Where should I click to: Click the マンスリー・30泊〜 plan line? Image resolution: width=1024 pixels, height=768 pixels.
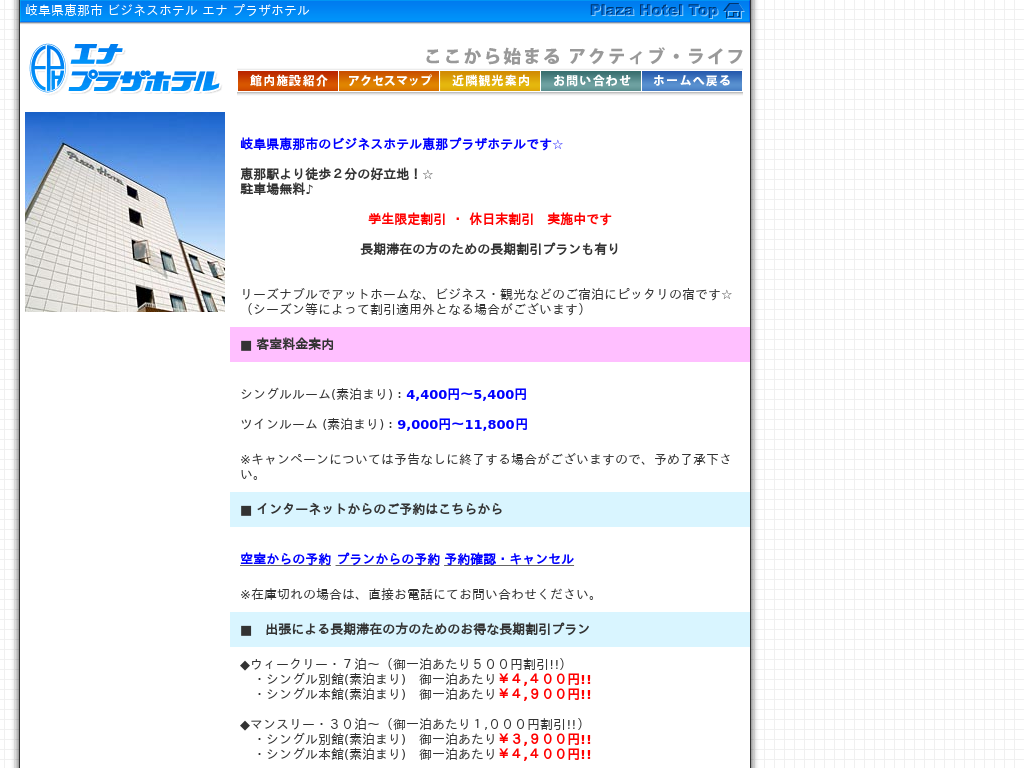(x=411, y=725)
